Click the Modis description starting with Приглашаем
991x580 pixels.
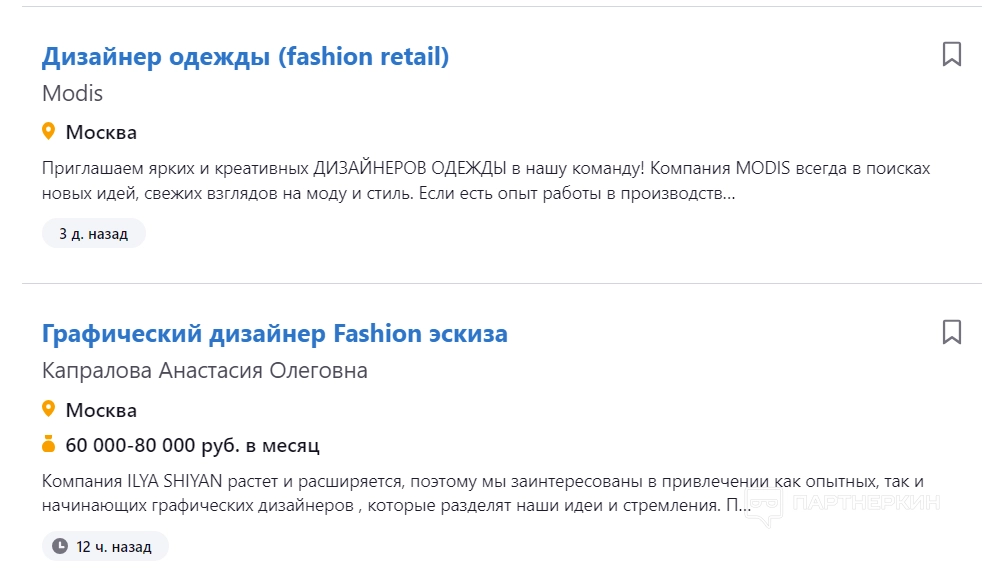click(x=485, y=181)
